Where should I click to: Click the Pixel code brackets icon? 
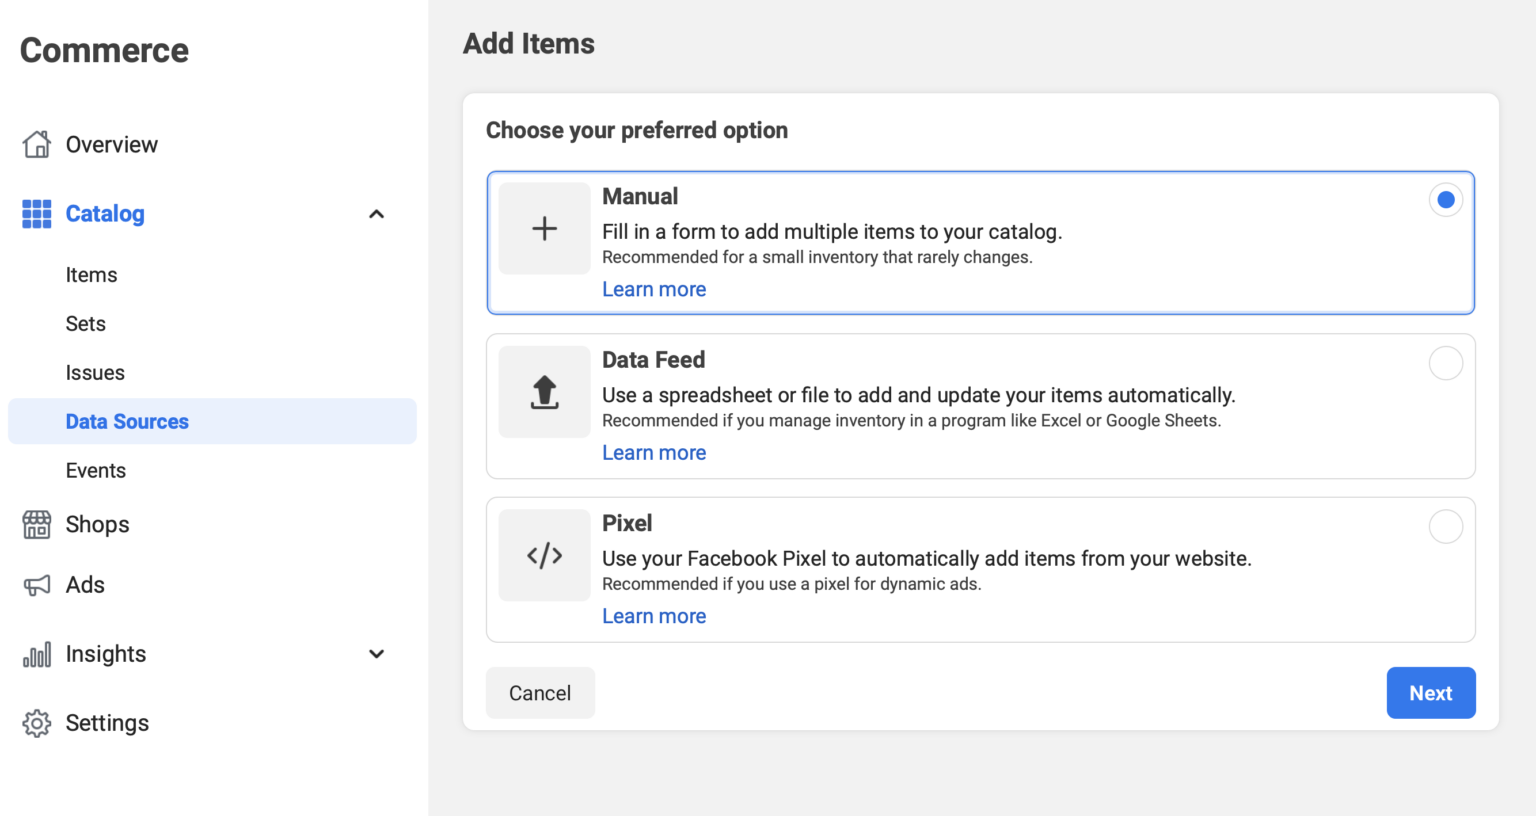point(544,555)
